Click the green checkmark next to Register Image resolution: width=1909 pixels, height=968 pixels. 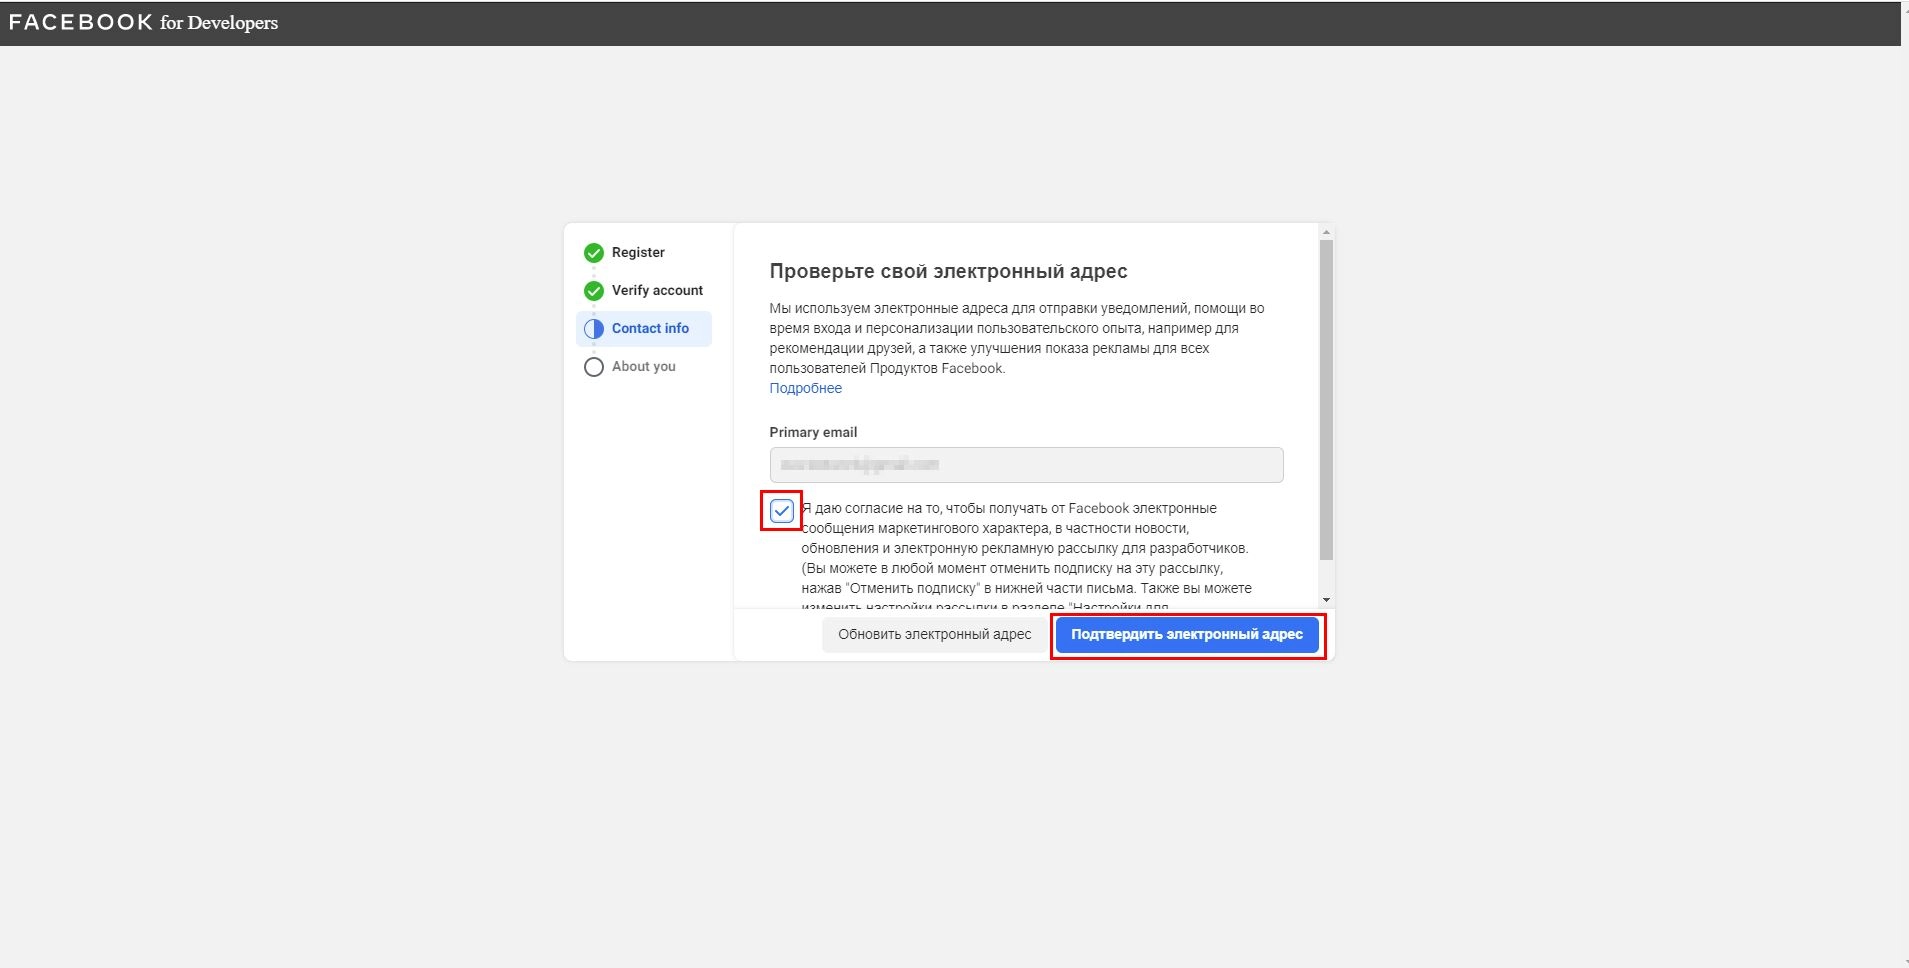[594, 253]
